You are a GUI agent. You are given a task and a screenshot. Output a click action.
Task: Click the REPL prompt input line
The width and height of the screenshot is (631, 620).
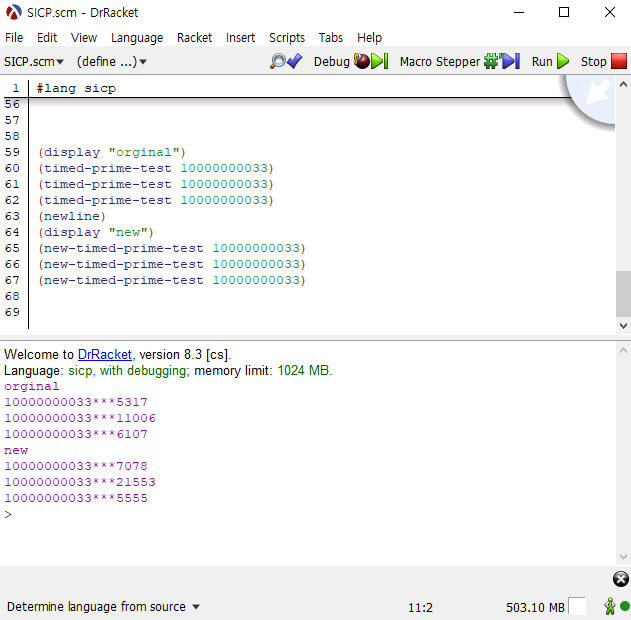tap(300, 514)
